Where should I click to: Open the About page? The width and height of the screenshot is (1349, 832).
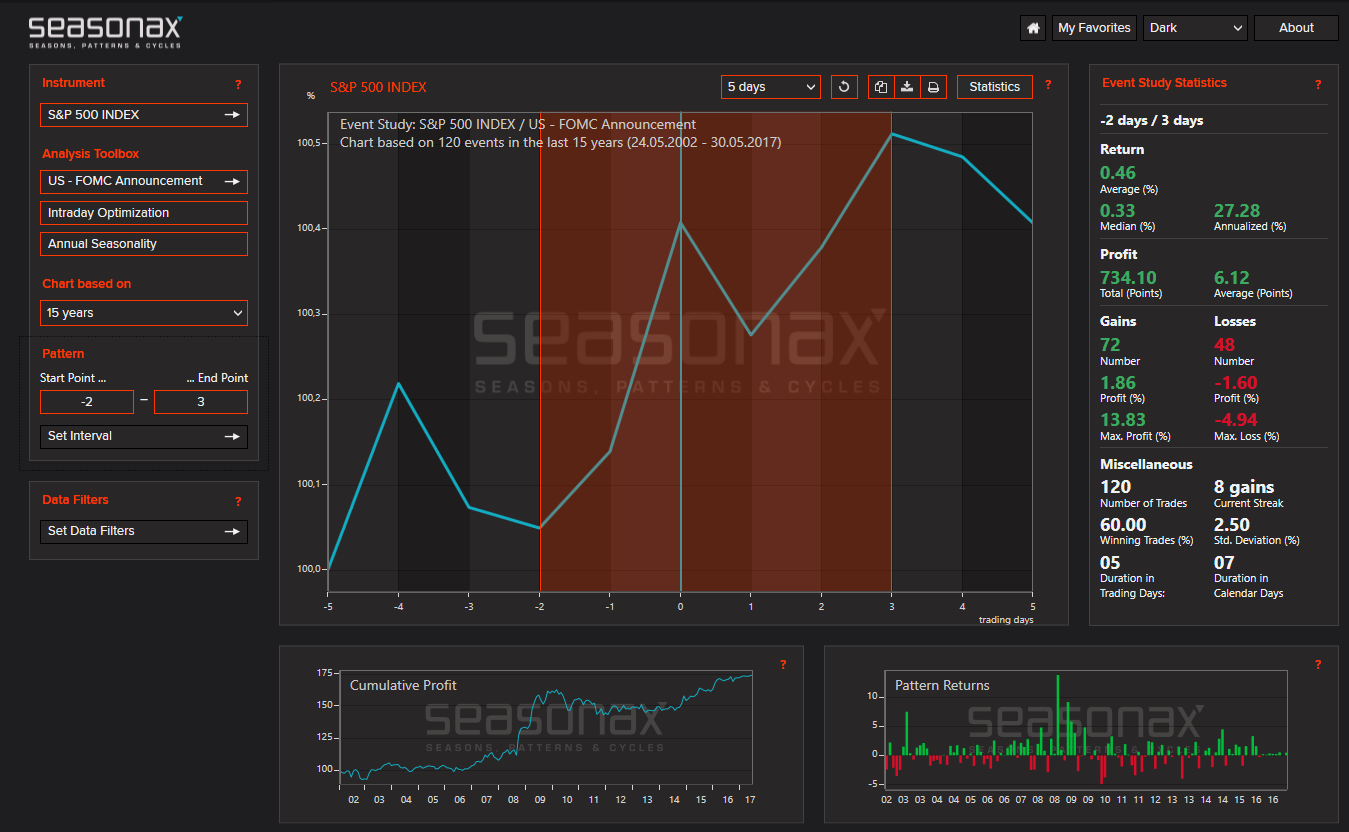[1296, 28]
